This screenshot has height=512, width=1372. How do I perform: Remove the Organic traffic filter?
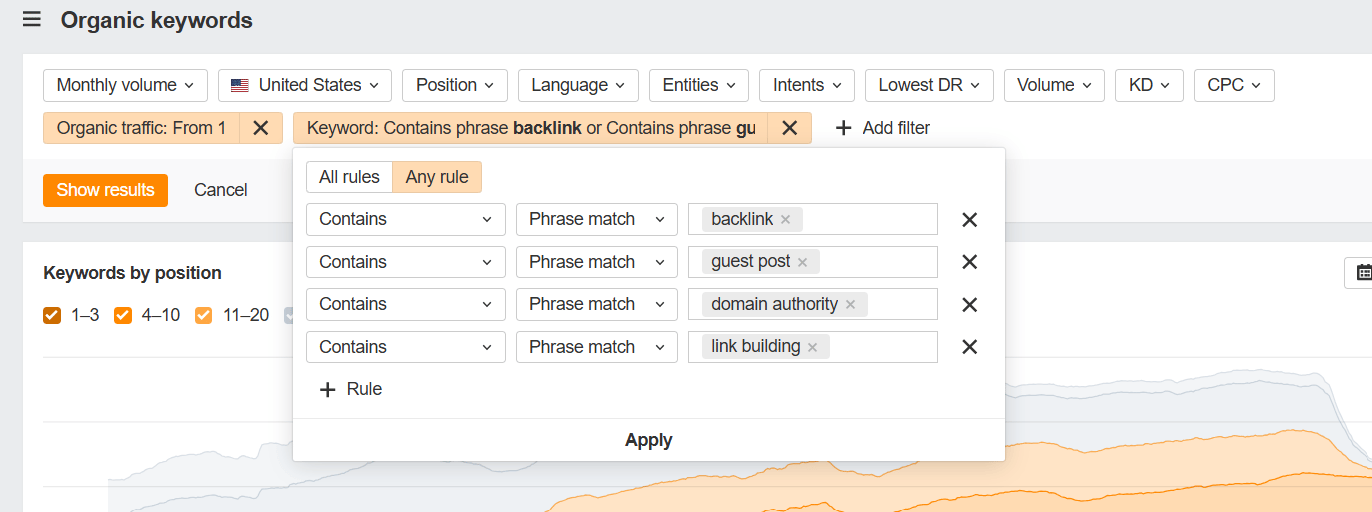tap(260, 128)
